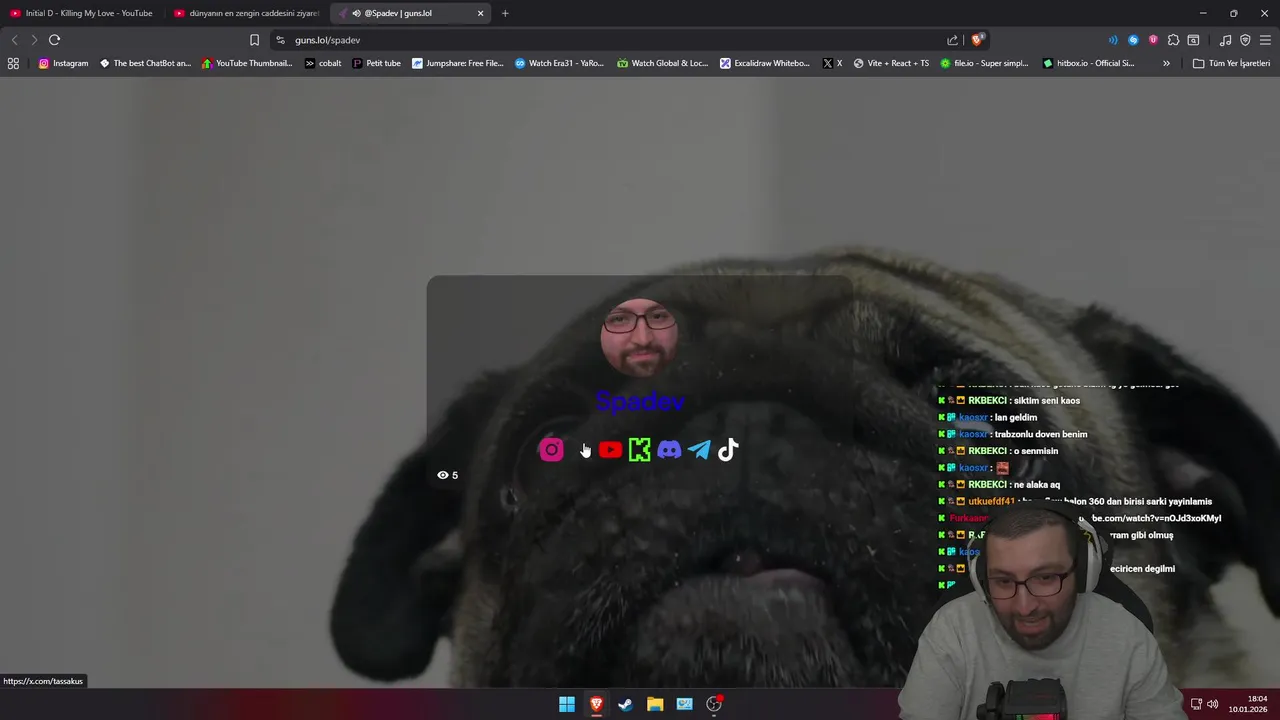Open the Windows Start menu
This screenshot has height=720, width=1280.
click(567, 704)
